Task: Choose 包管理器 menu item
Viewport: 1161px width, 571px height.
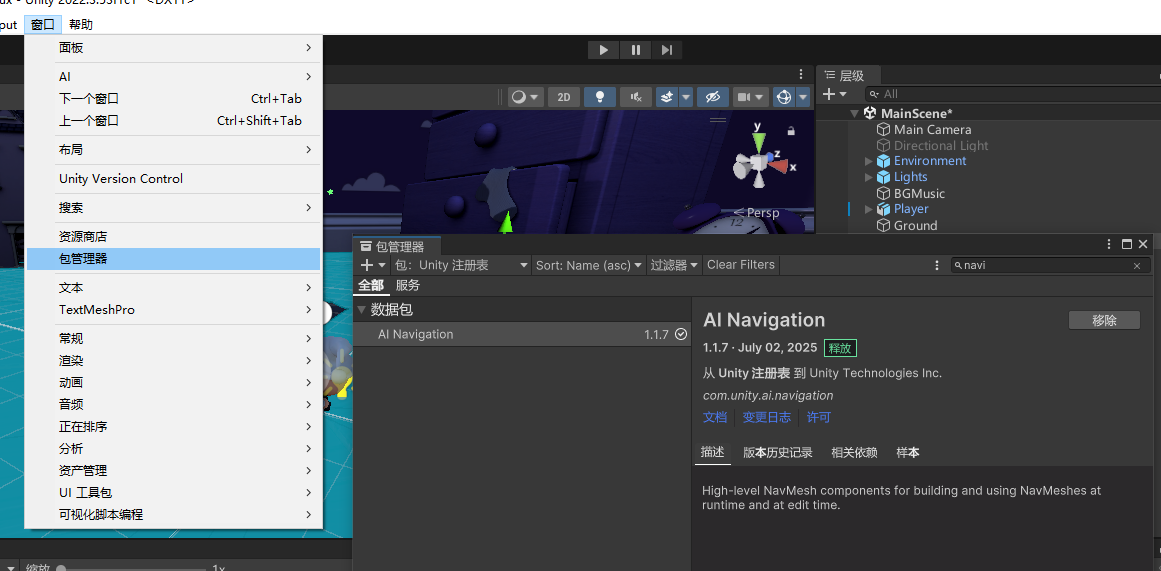Action: click(174, 258)
